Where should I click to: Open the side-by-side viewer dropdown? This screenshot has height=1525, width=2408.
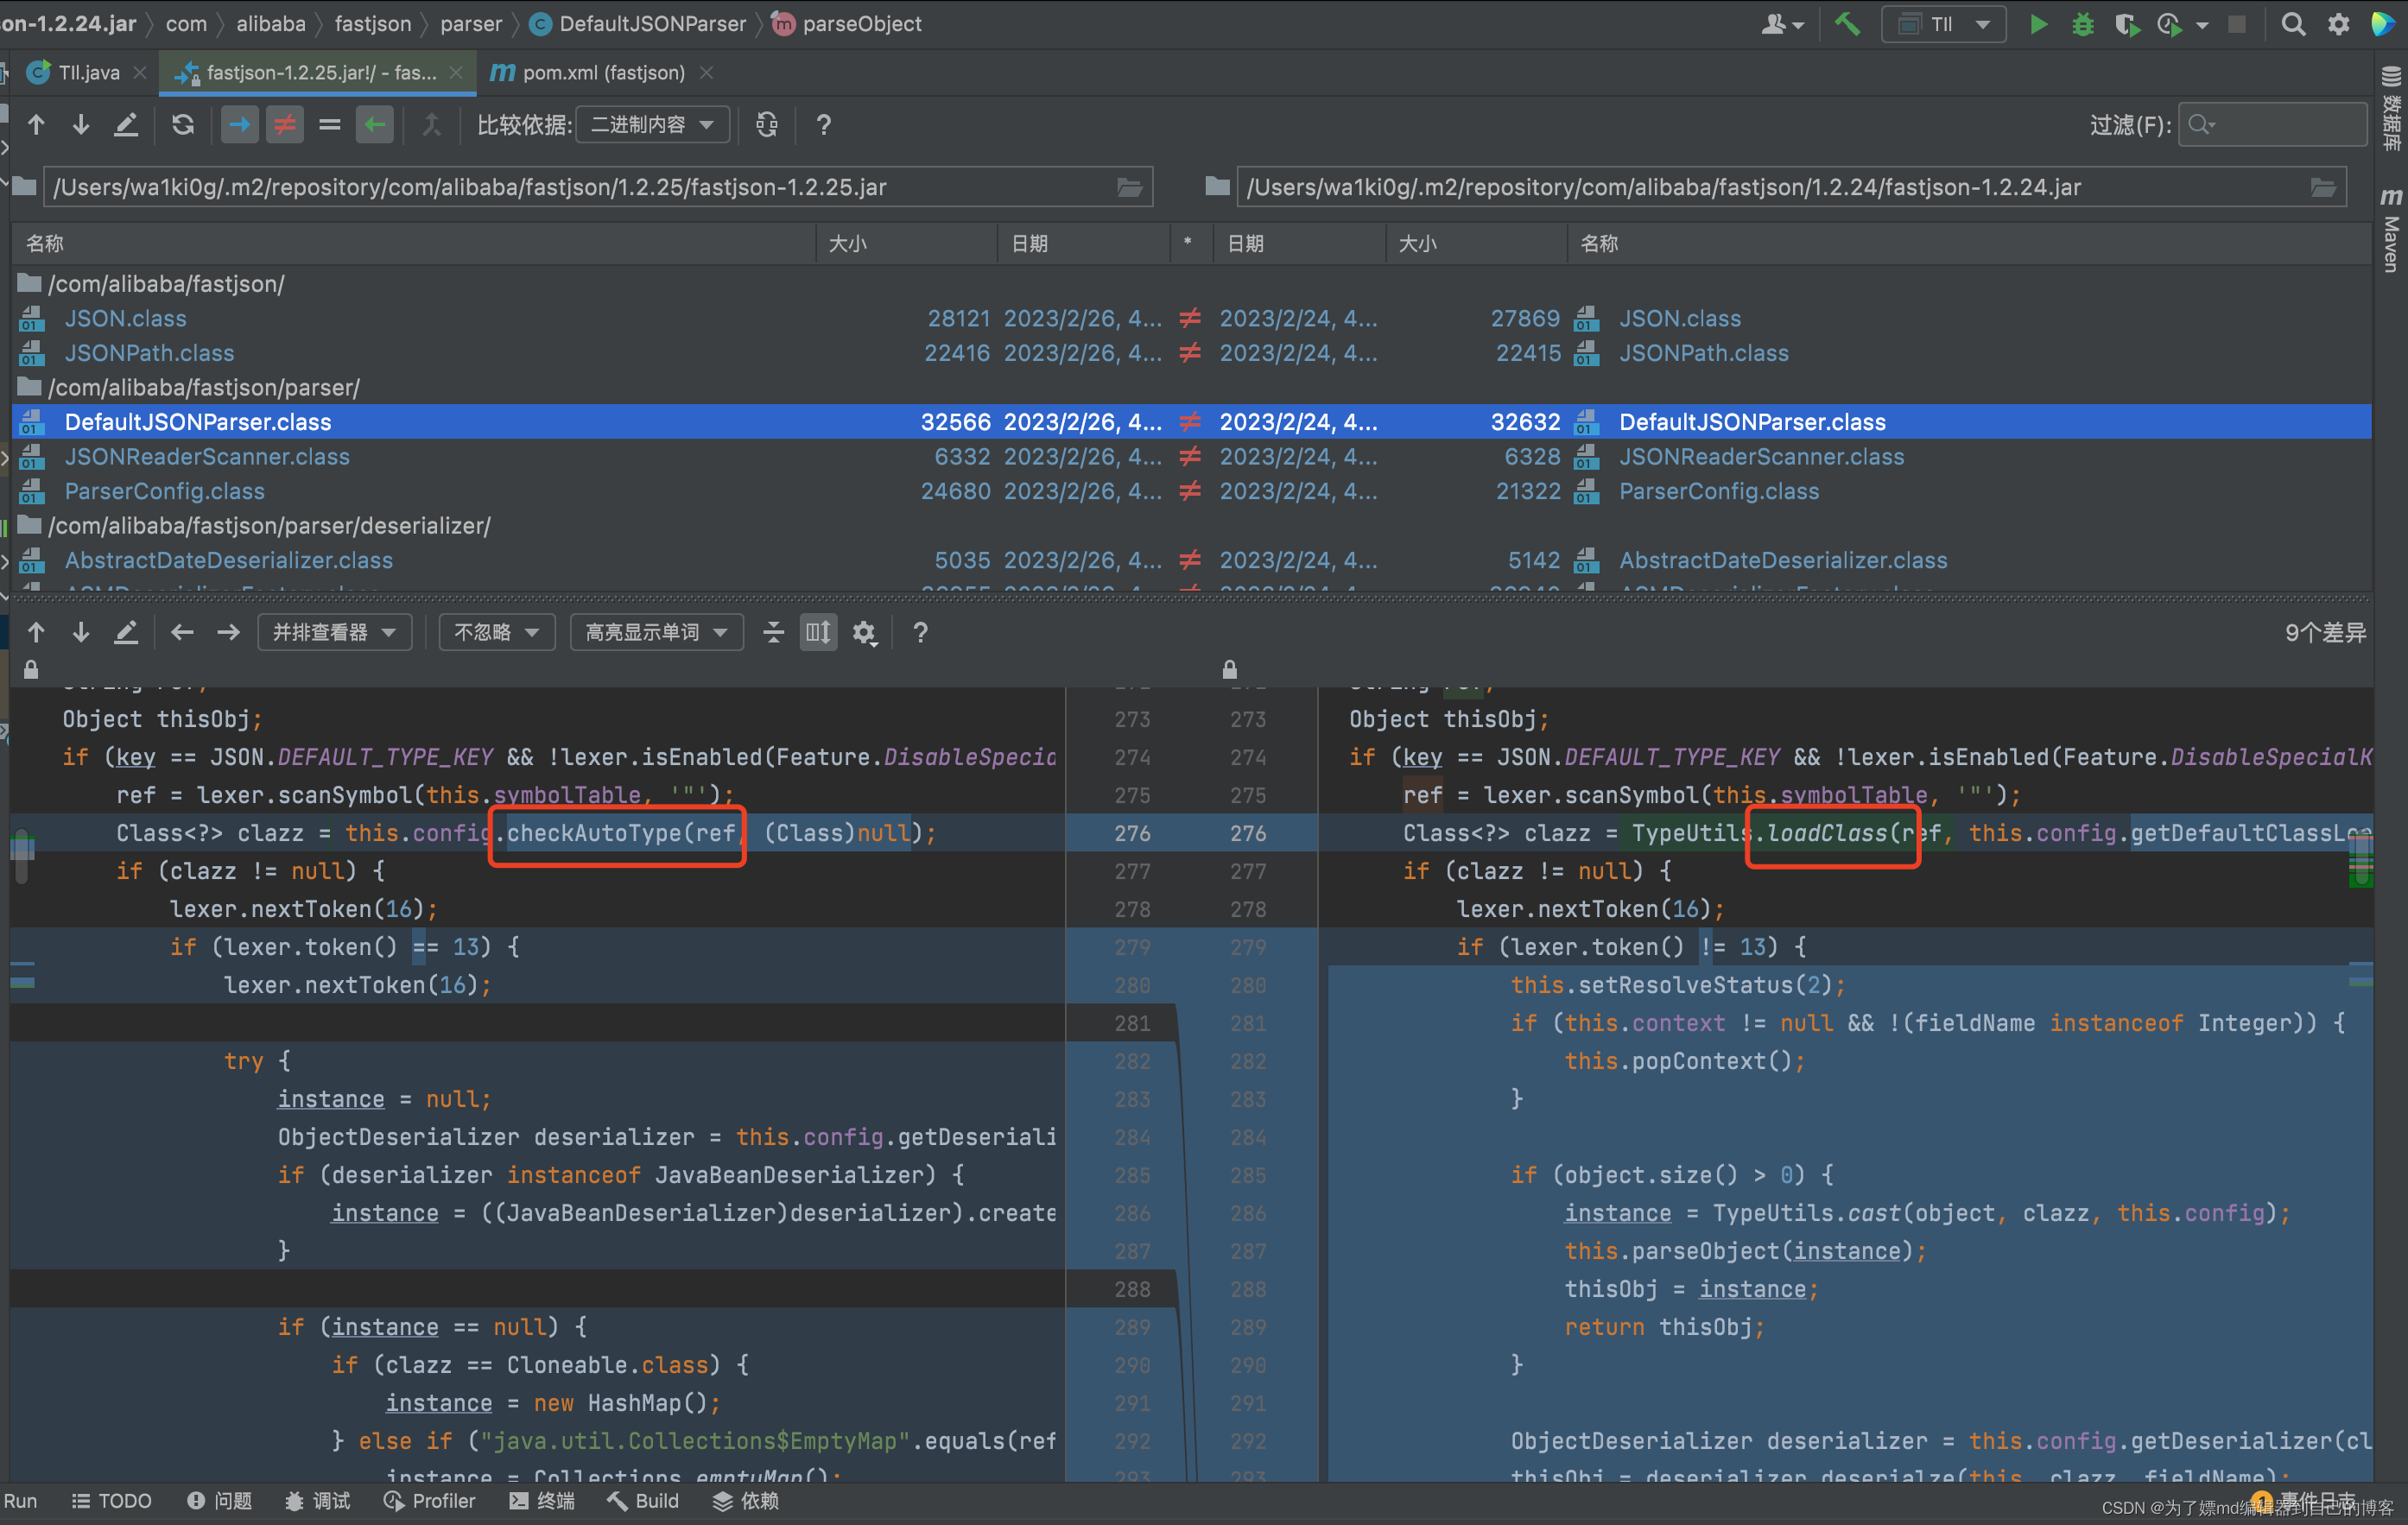(335, 632)
